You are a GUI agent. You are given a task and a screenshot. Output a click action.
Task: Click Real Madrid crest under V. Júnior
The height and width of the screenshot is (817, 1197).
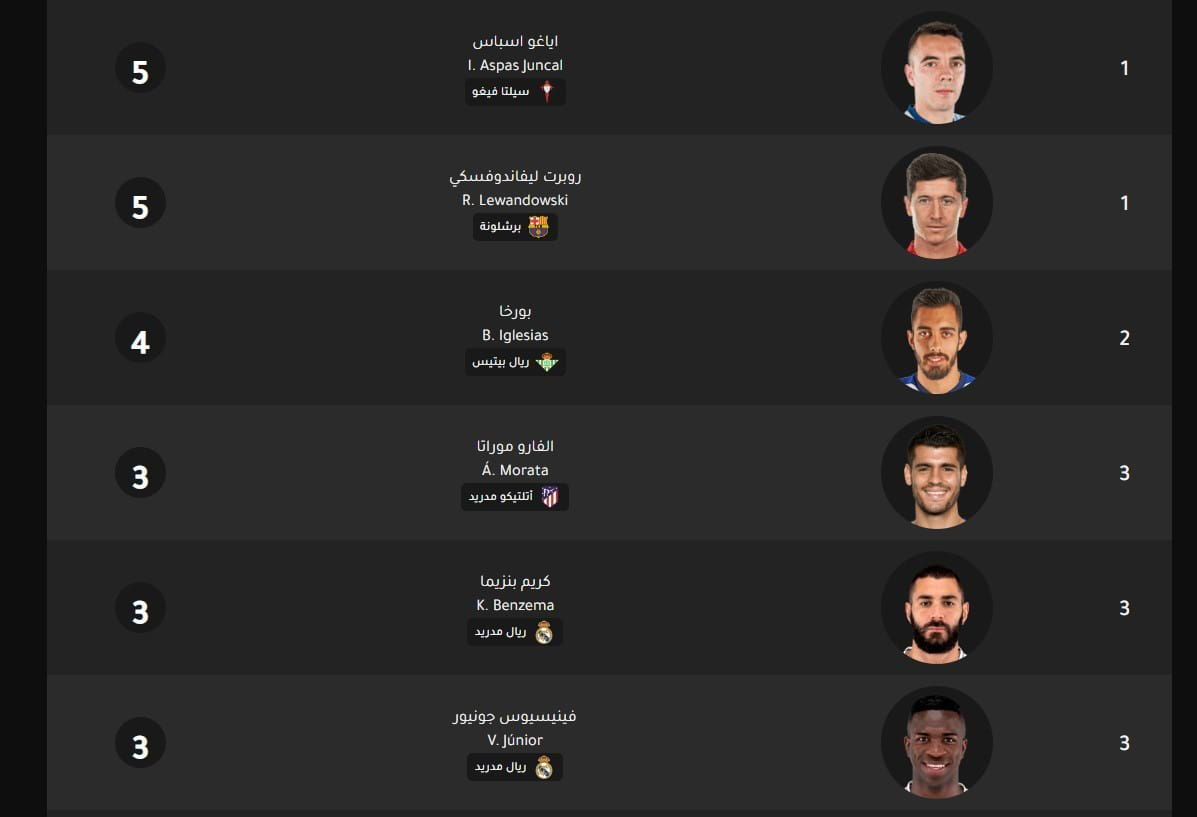[x=544, y=767]
